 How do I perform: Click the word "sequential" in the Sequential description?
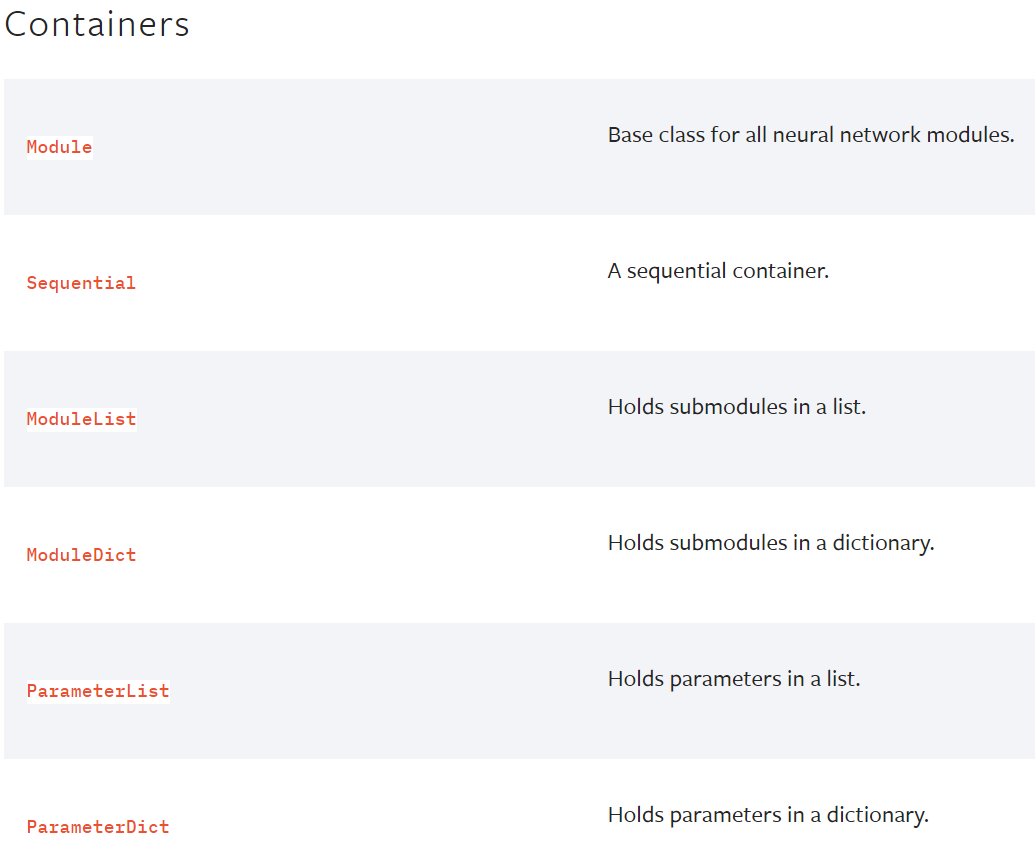tap(677, 271)
